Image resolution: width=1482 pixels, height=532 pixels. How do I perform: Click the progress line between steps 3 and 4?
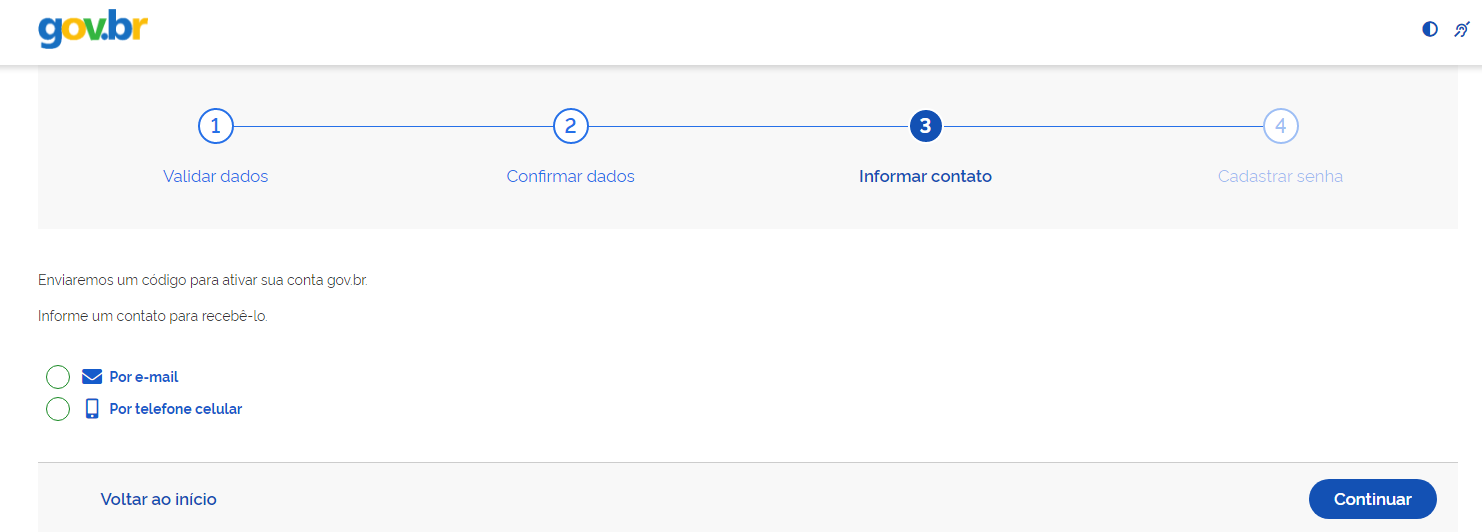pos(1102,126)
